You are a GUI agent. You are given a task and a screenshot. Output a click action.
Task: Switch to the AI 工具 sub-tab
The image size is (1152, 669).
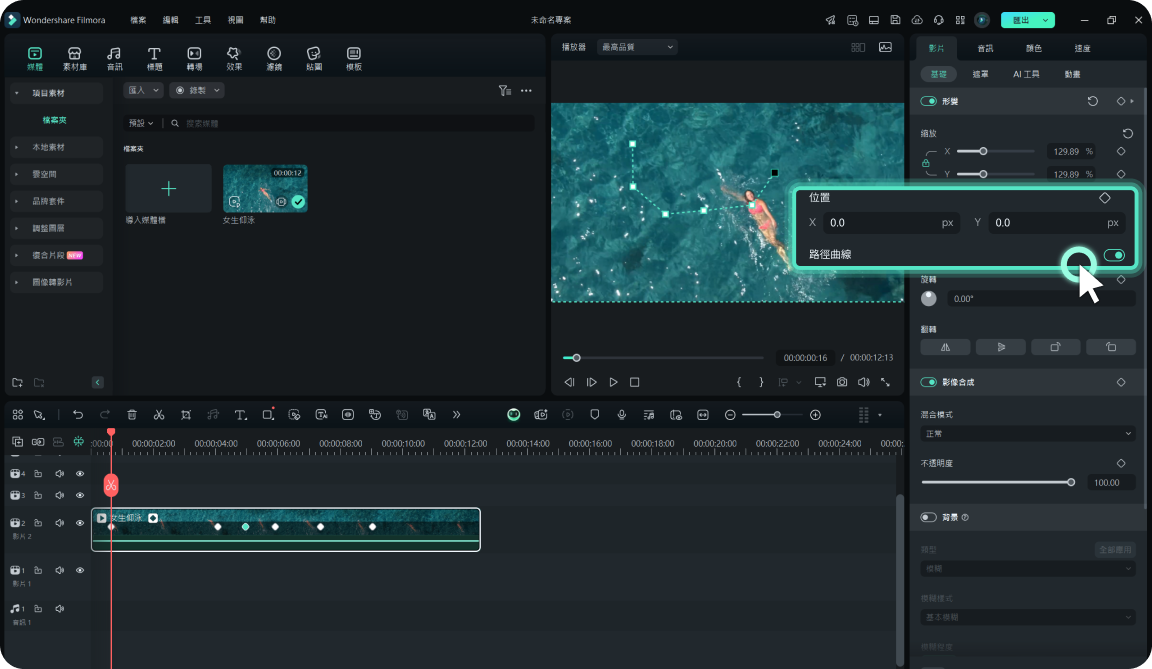tap(1026, 74)
